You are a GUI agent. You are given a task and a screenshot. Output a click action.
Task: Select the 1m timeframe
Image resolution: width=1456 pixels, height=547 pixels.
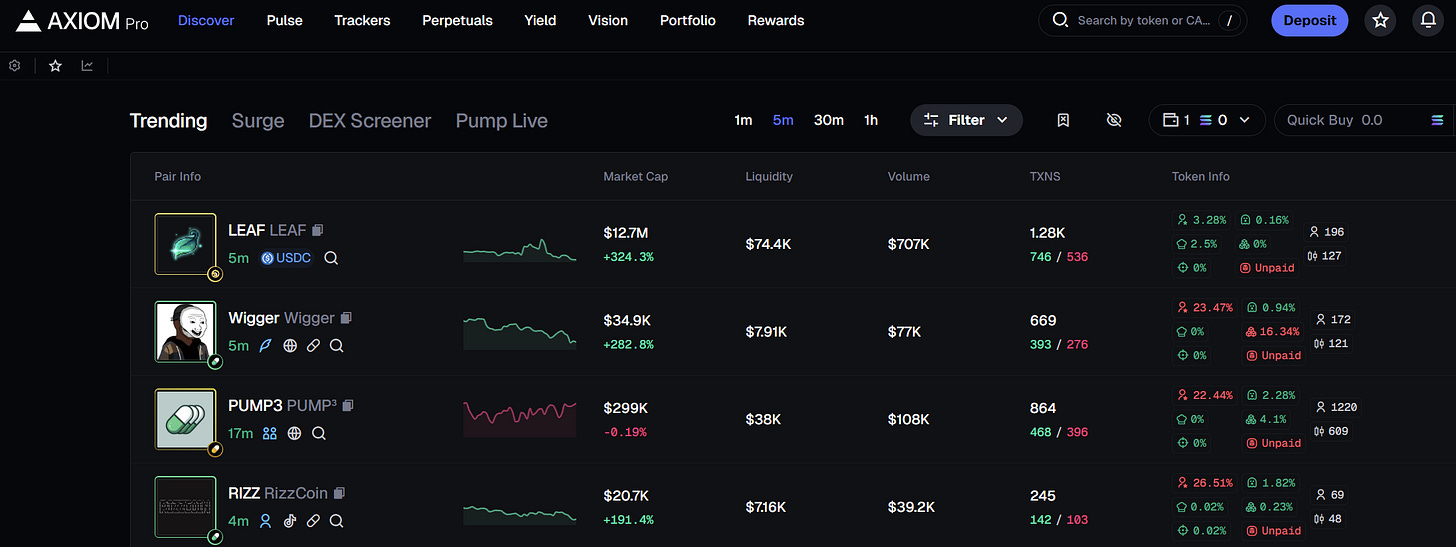click(743, 120)
